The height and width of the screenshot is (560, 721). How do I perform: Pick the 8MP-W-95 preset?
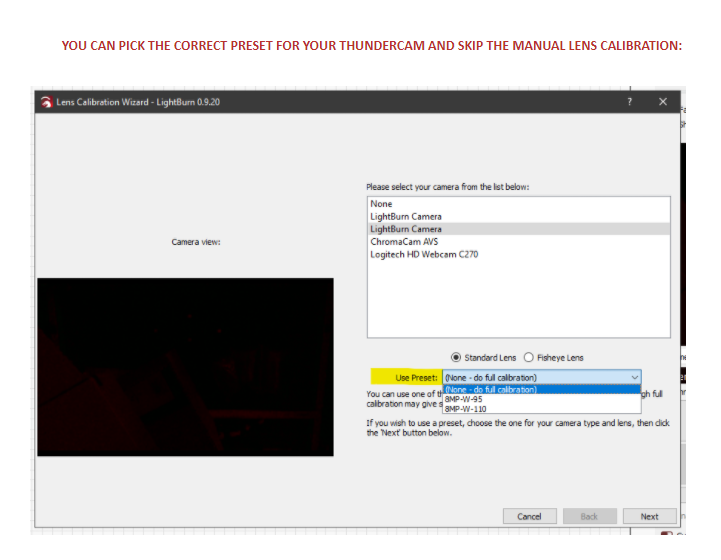point(542,399)
